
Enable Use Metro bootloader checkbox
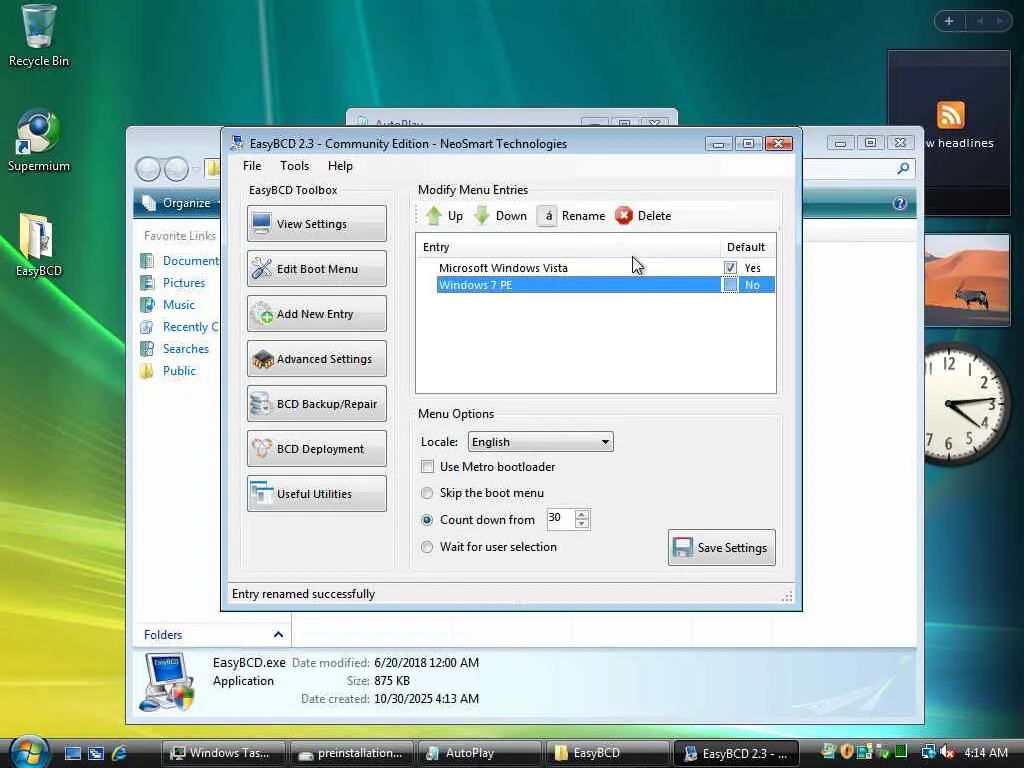427,467
